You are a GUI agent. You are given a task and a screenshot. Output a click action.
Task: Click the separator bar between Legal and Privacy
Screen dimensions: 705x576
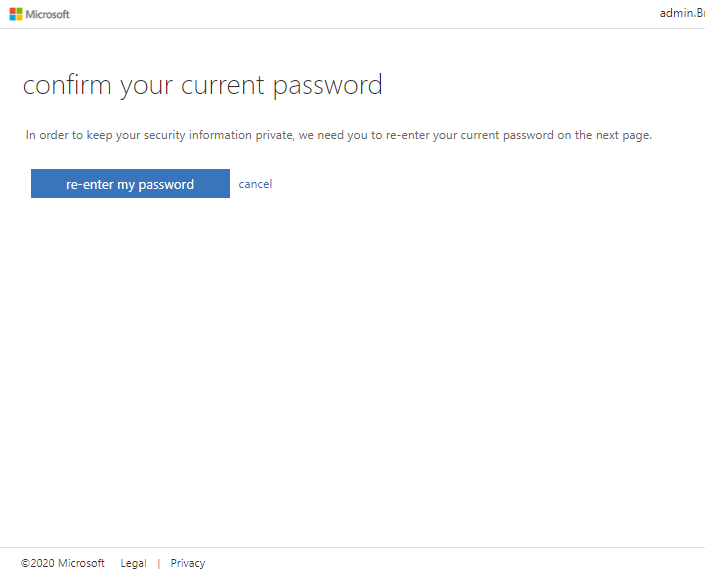tap(159, 563)
